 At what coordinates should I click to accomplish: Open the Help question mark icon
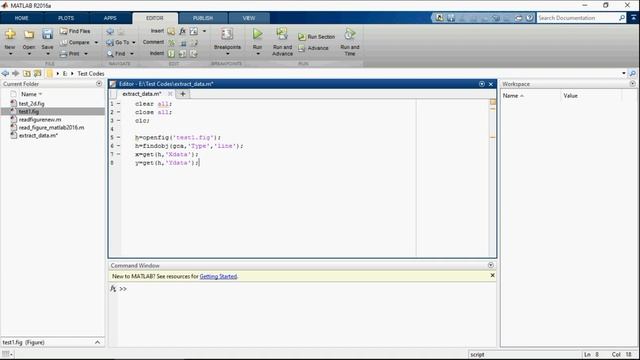[529, 18]
